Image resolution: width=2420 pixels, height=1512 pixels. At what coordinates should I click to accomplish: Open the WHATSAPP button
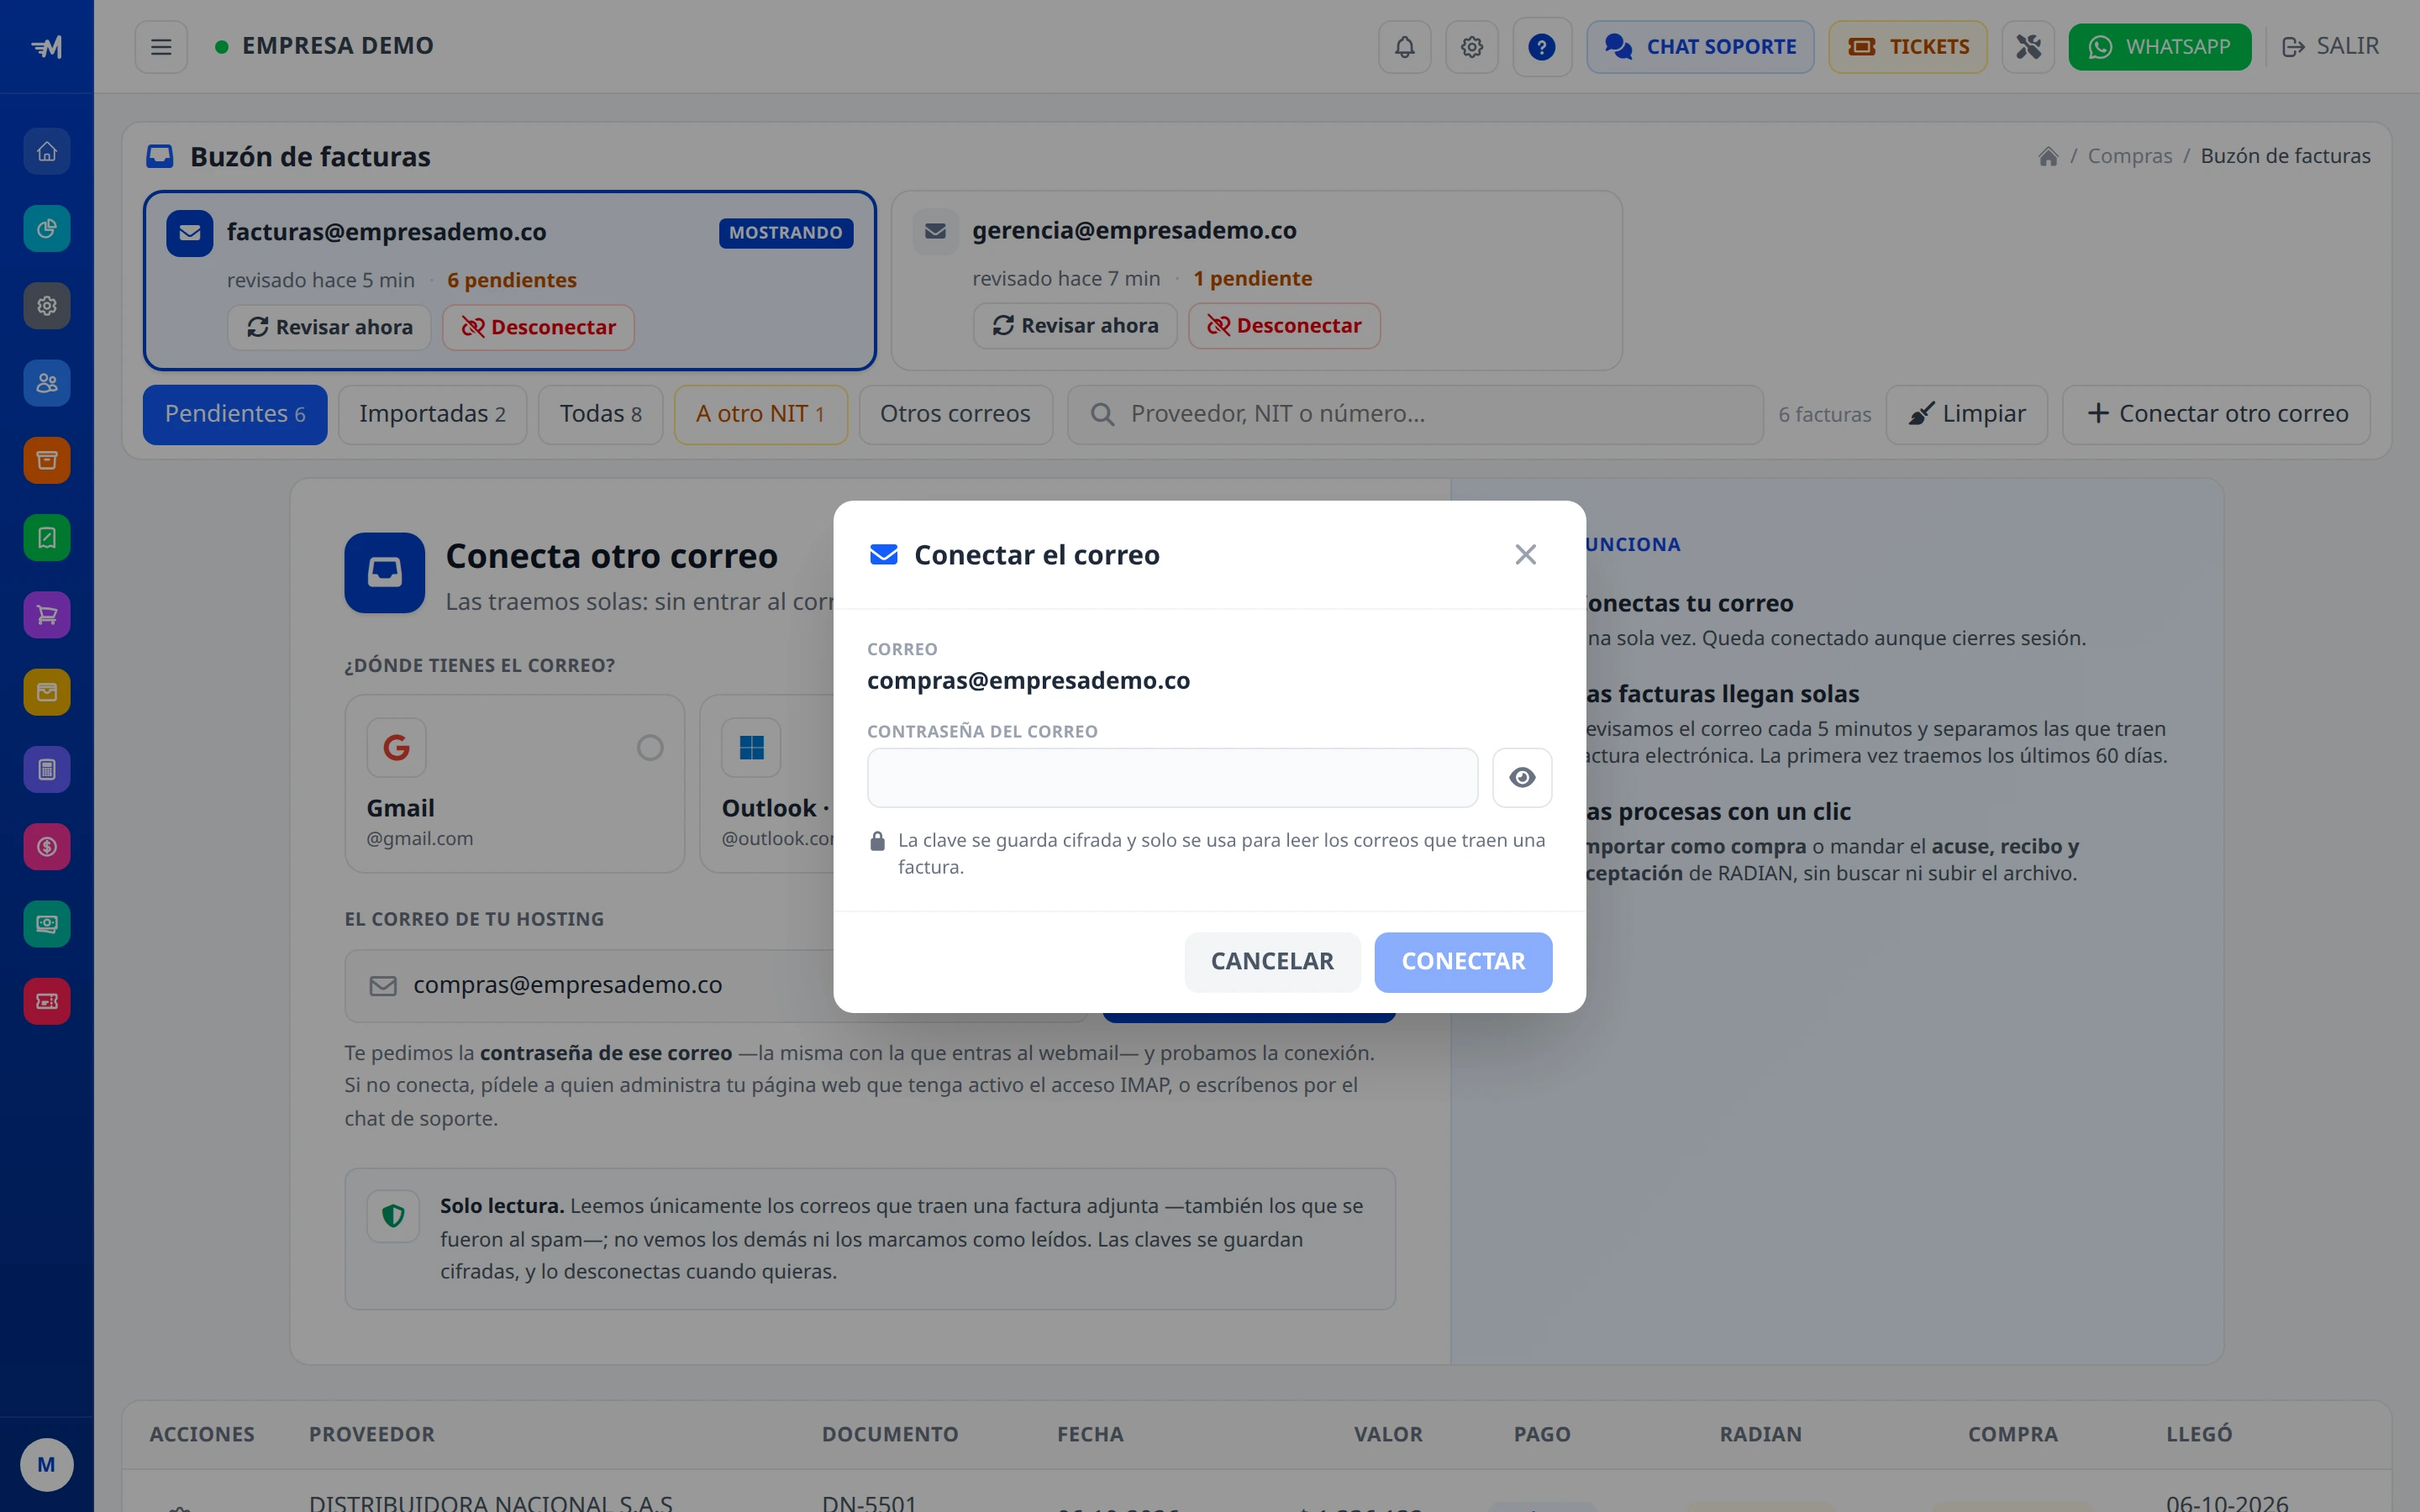[2160, 47]
